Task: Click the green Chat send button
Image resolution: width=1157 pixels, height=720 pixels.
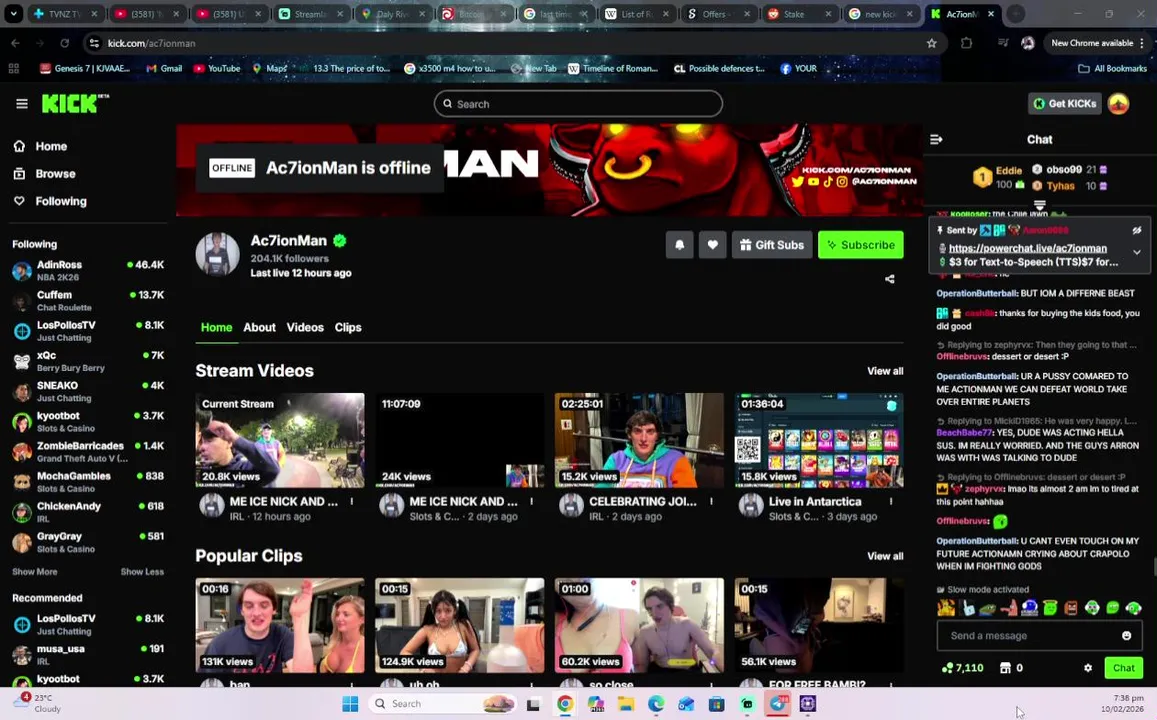Action: coord(1123,668)
